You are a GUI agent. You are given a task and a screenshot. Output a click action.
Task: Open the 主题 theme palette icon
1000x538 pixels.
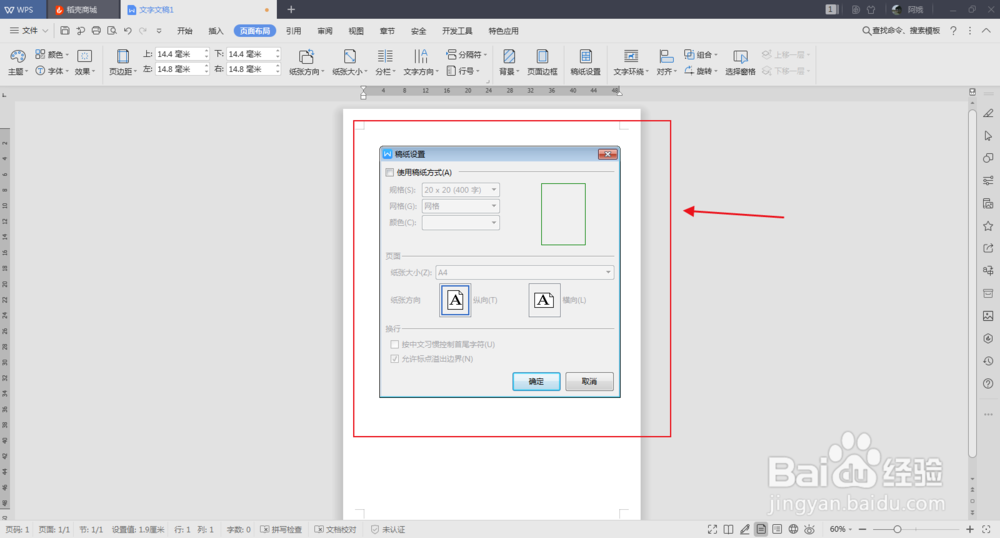click(x=17, y=56)
